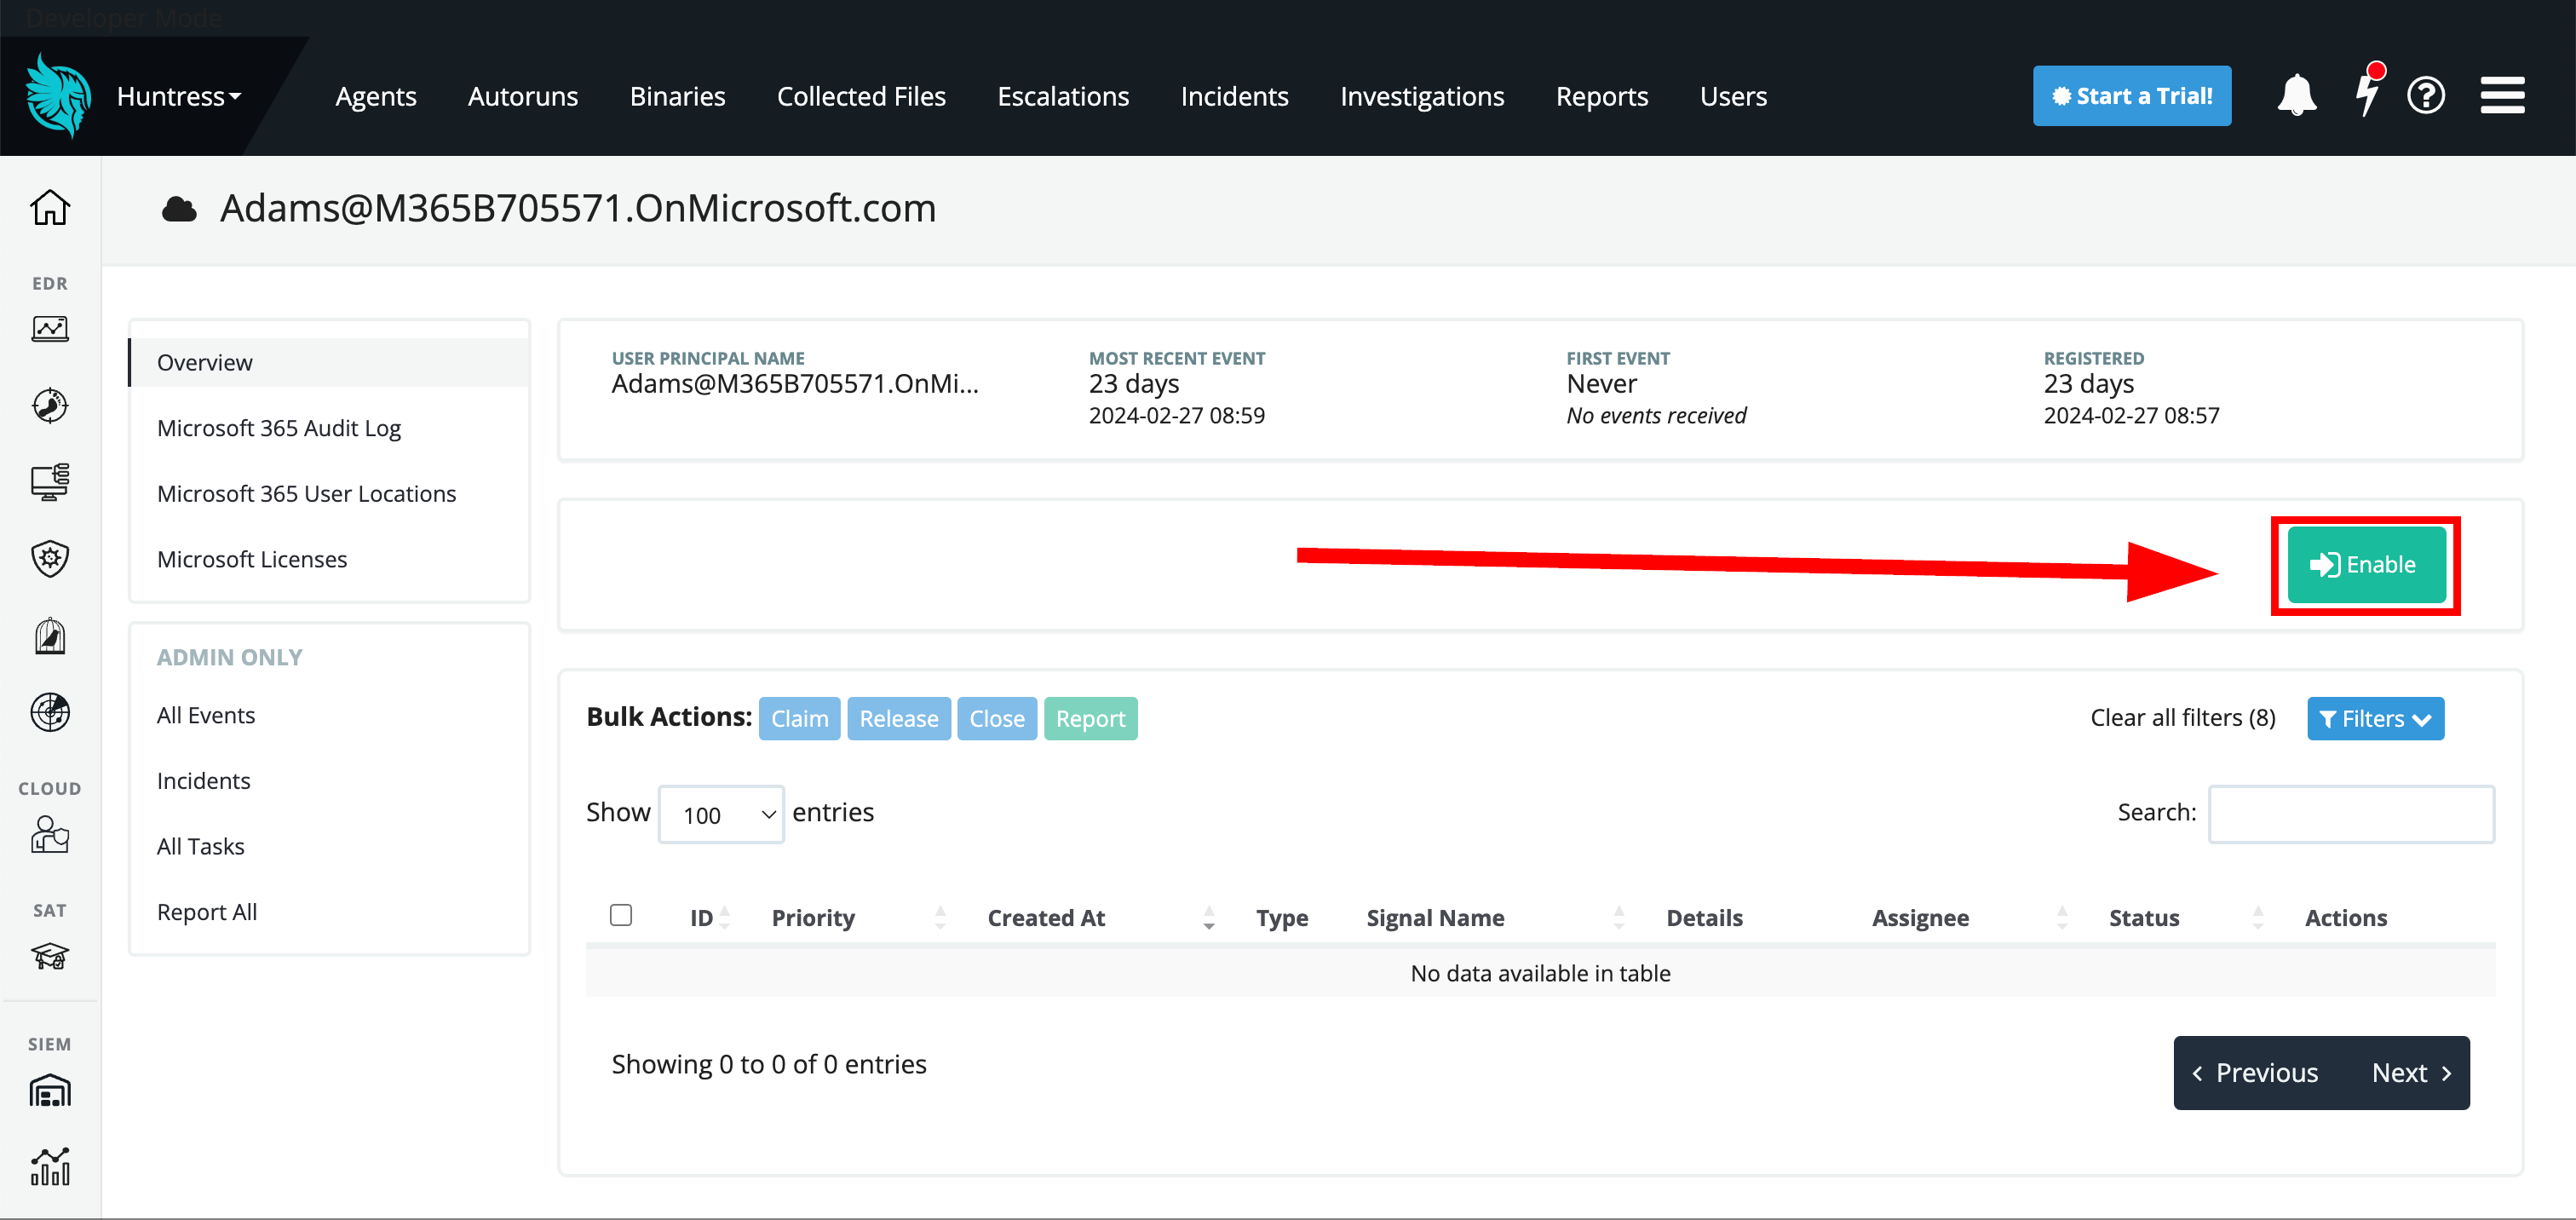
Task: Click the lightning bolt alerts icon
Action: pos(2366,96)
